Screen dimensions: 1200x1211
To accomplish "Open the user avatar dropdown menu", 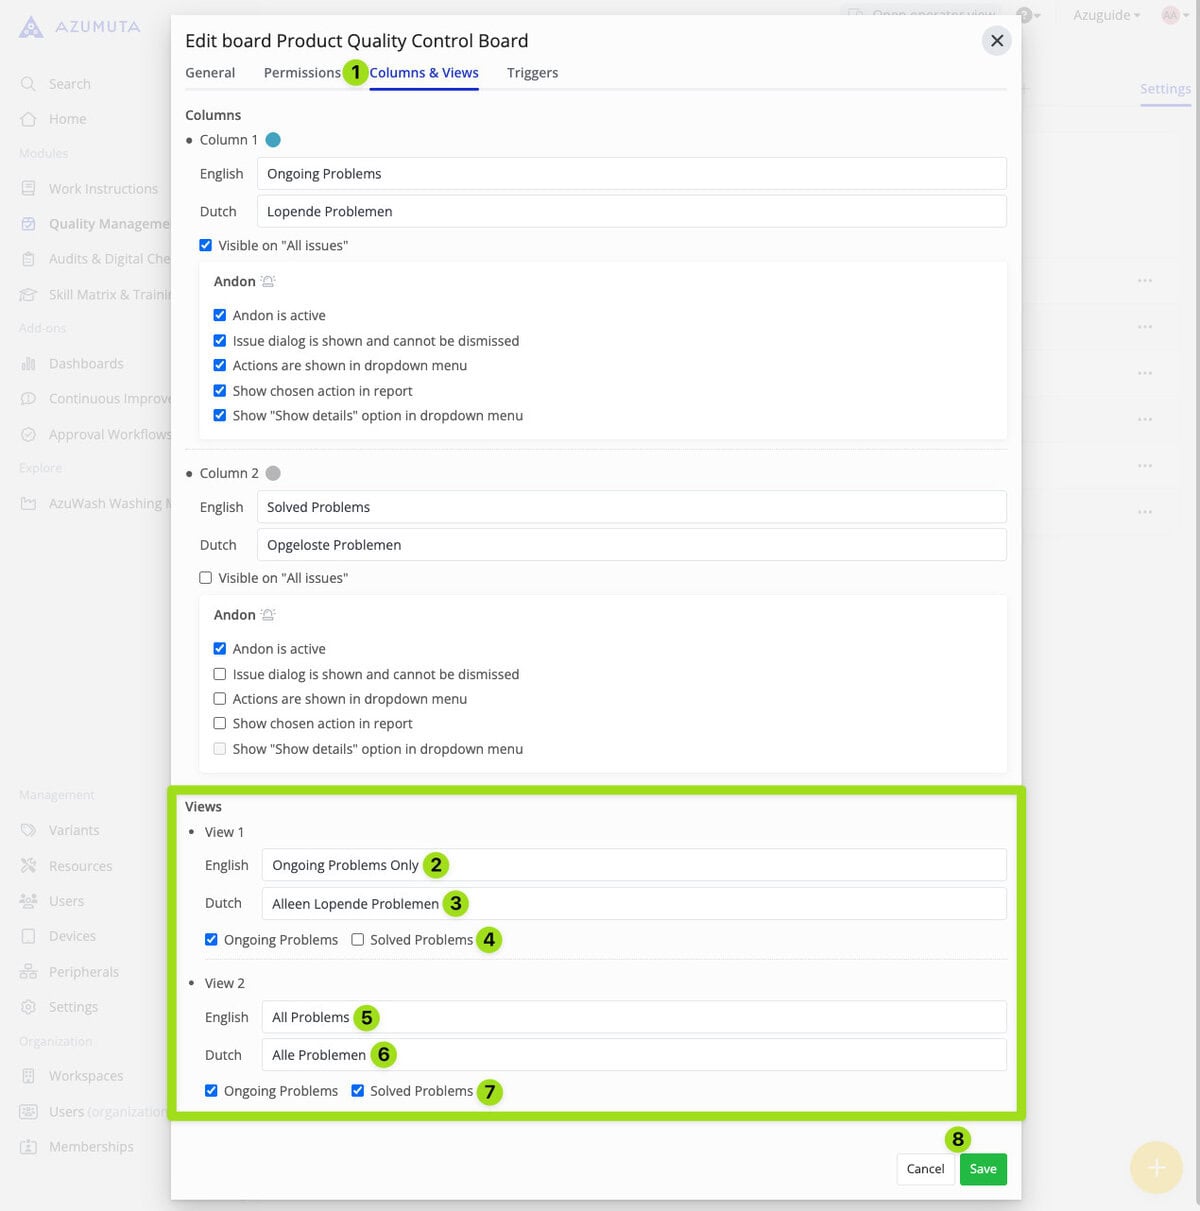I will (1172, 15).
